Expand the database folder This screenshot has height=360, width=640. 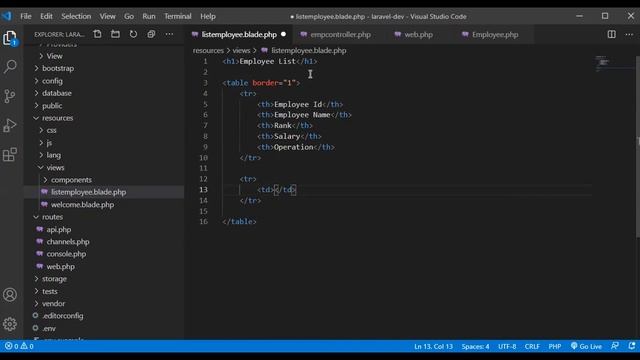tap(57, 93)
